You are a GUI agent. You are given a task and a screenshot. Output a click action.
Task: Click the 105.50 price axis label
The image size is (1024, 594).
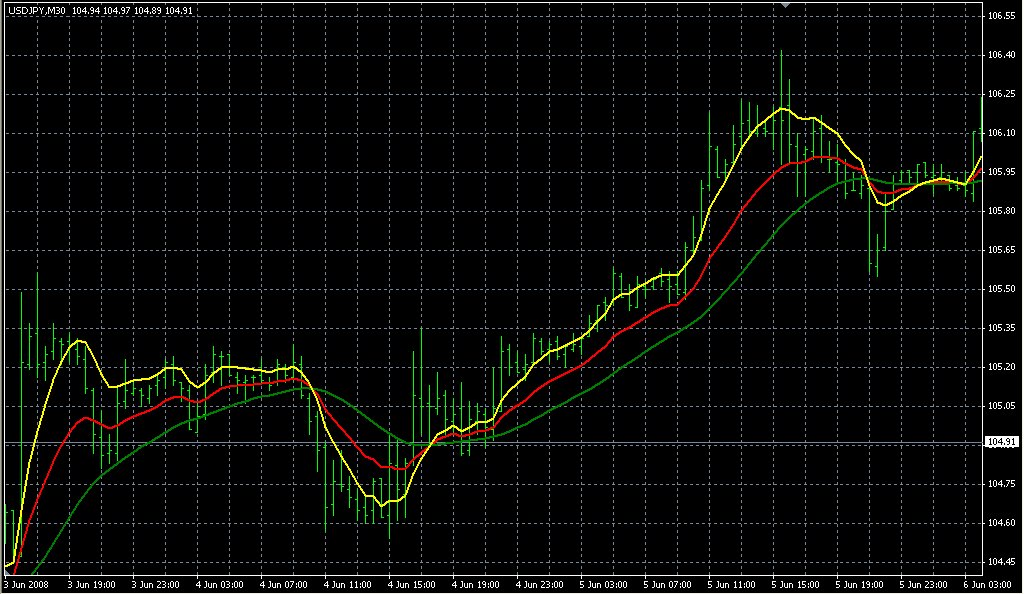tap(1001, 289)
